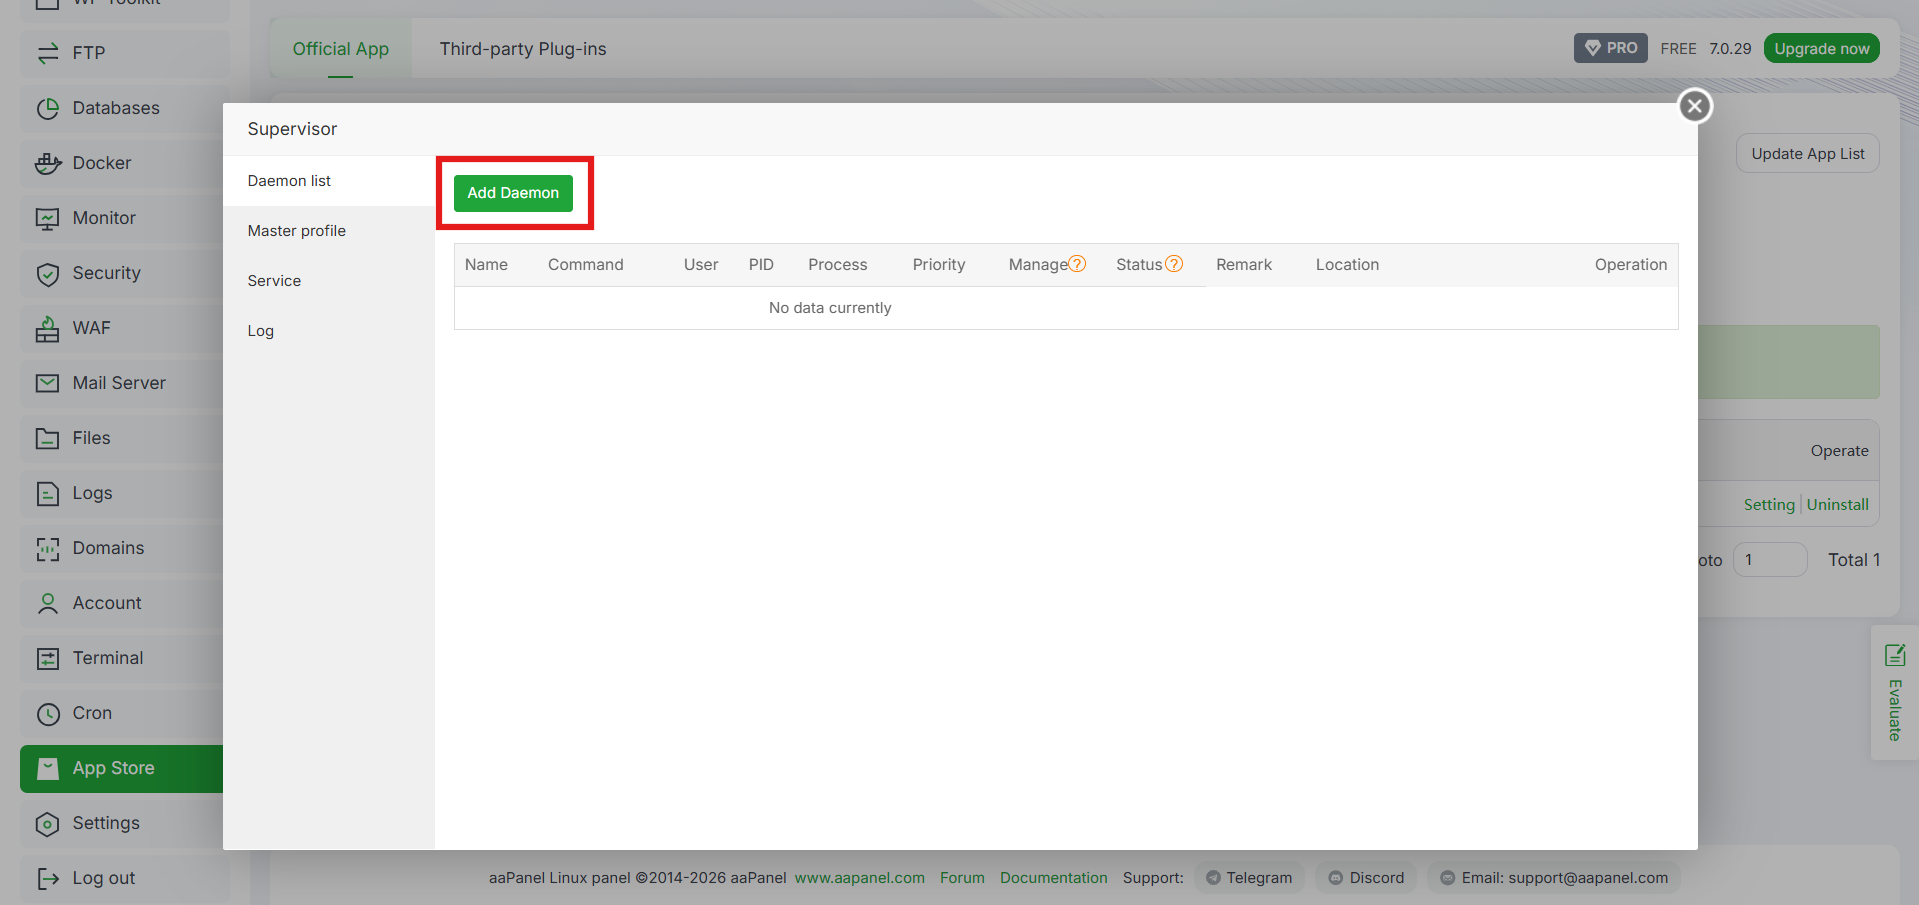The image size is (1919, 905).
Task: Open the Forum link in footer
Action: tap(962, 878)
